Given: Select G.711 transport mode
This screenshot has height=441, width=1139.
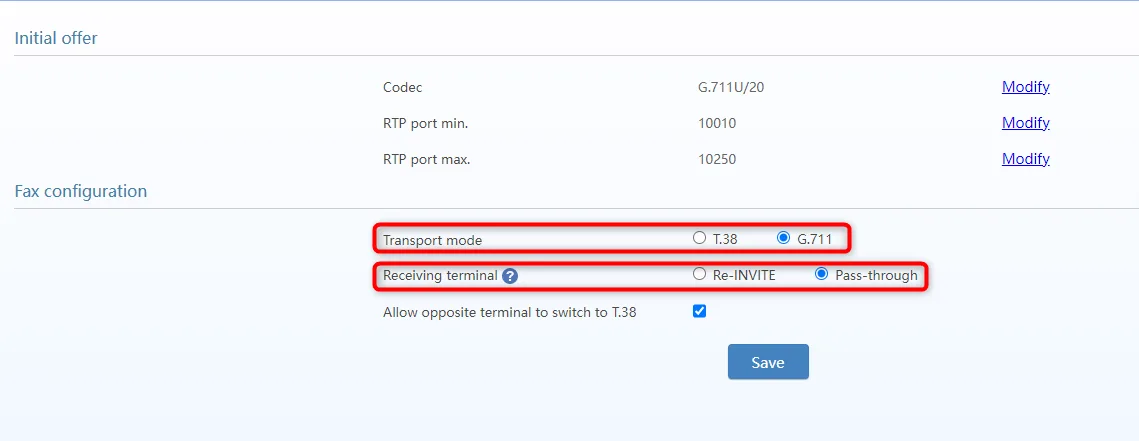Looking at the screenshot, I should [x=783, y=238].
